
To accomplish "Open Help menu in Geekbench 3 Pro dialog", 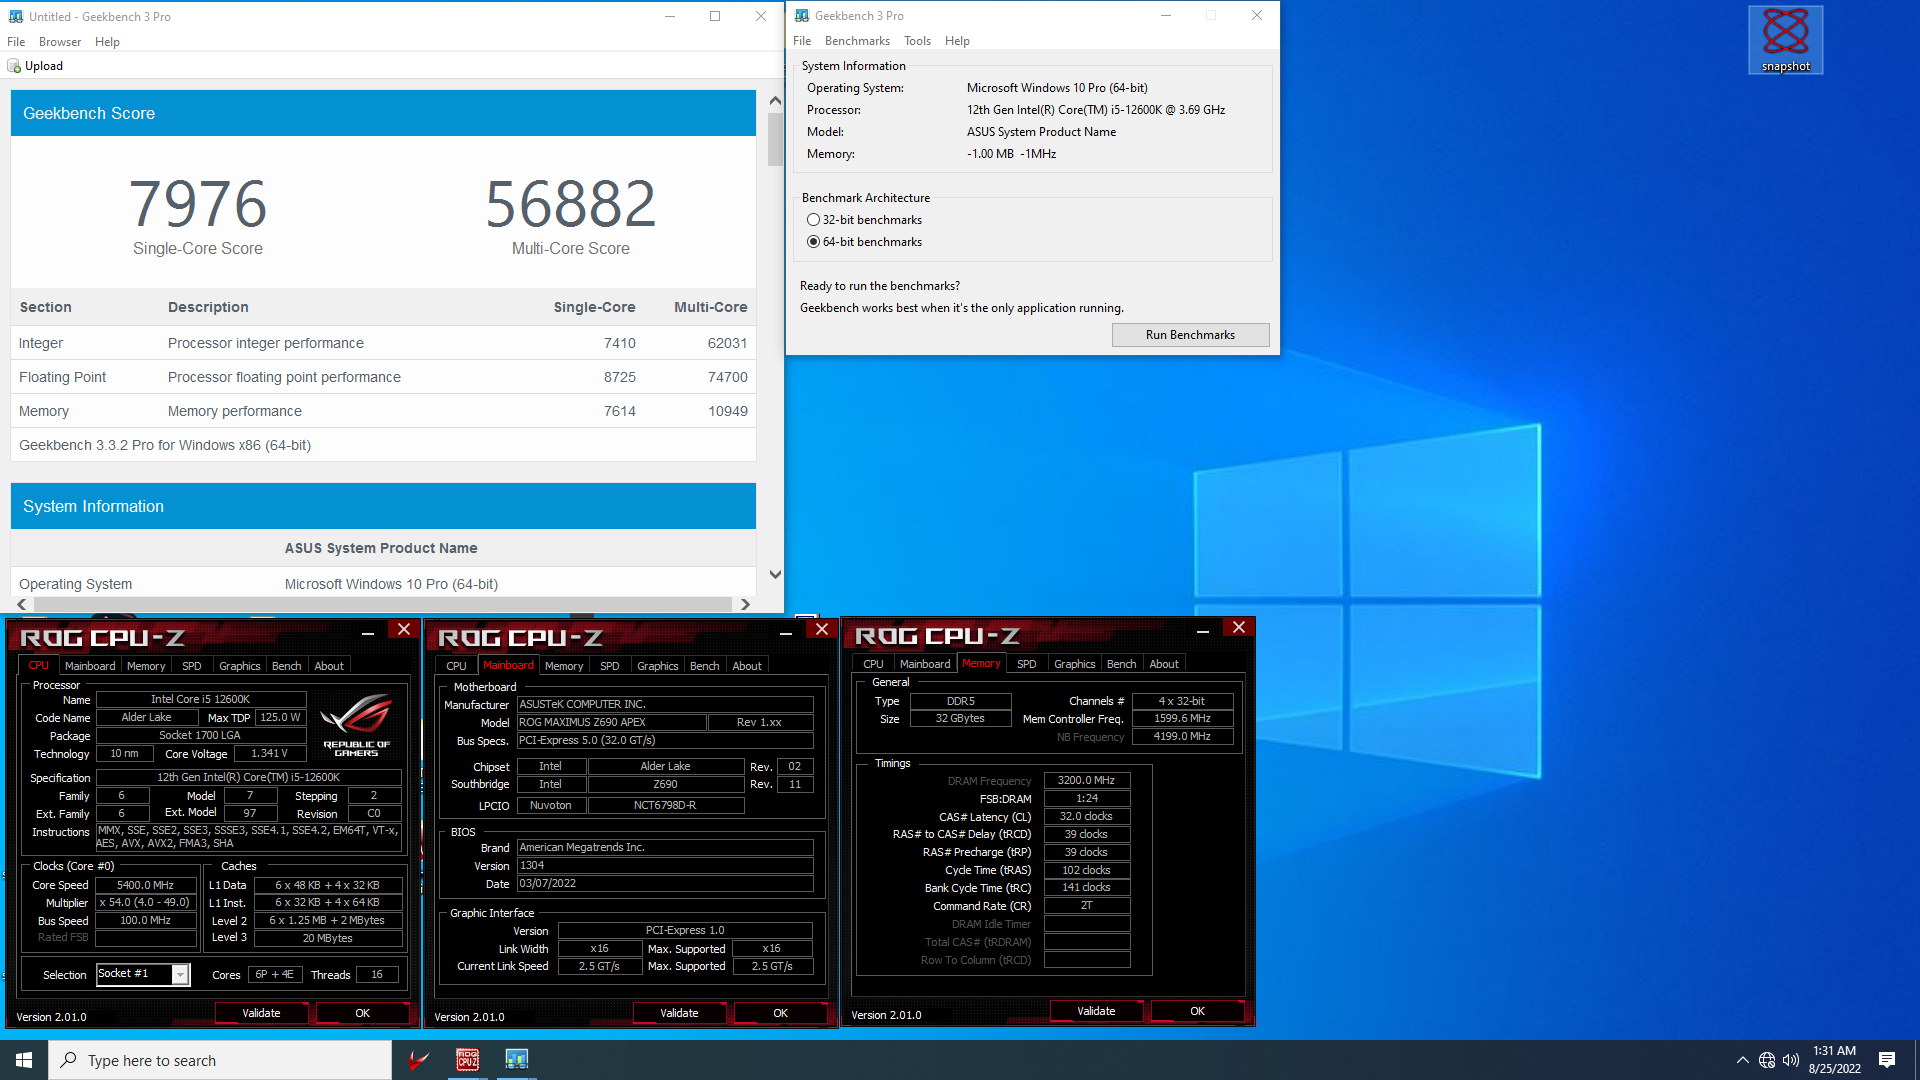I will [957, 41].
